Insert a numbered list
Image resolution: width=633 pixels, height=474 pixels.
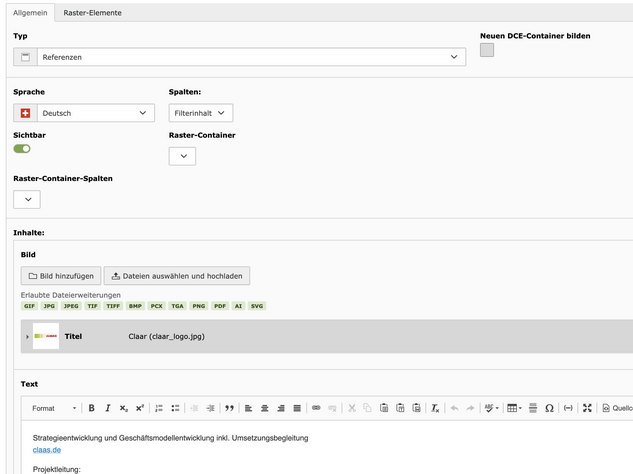[159, 408]
